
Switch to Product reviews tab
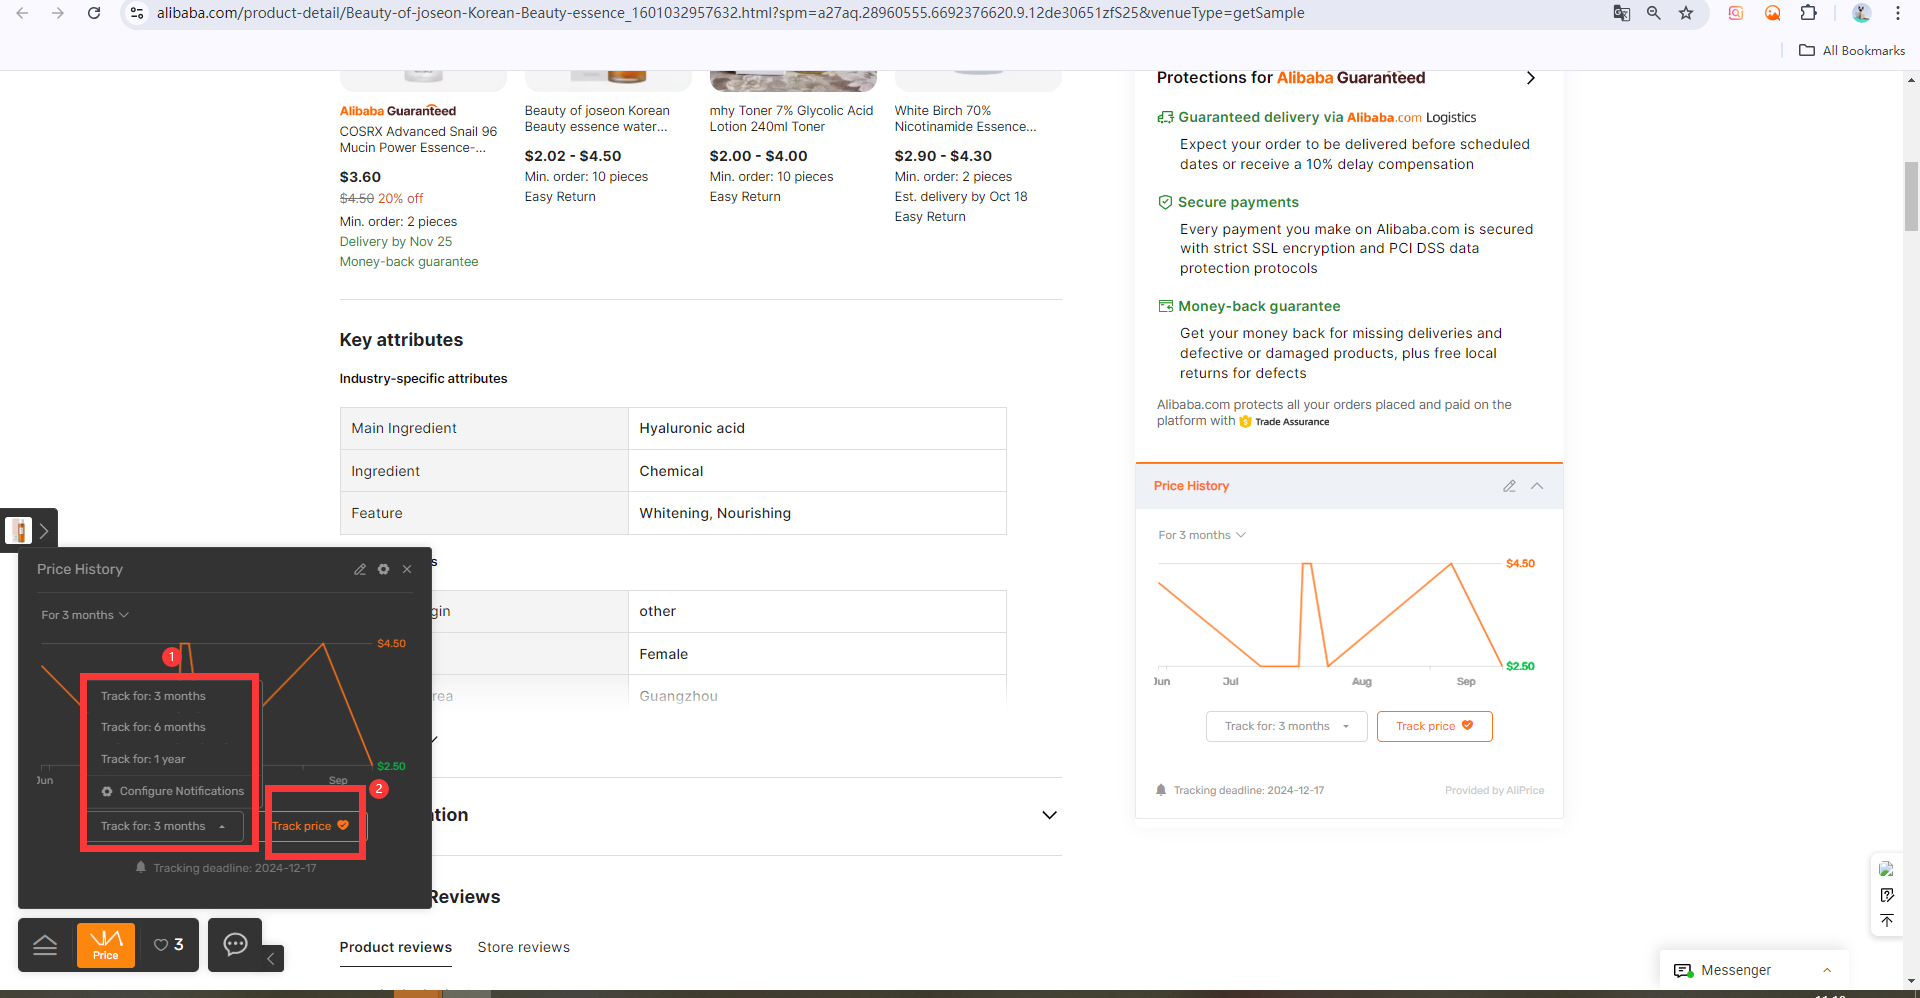tap(396, 947)
